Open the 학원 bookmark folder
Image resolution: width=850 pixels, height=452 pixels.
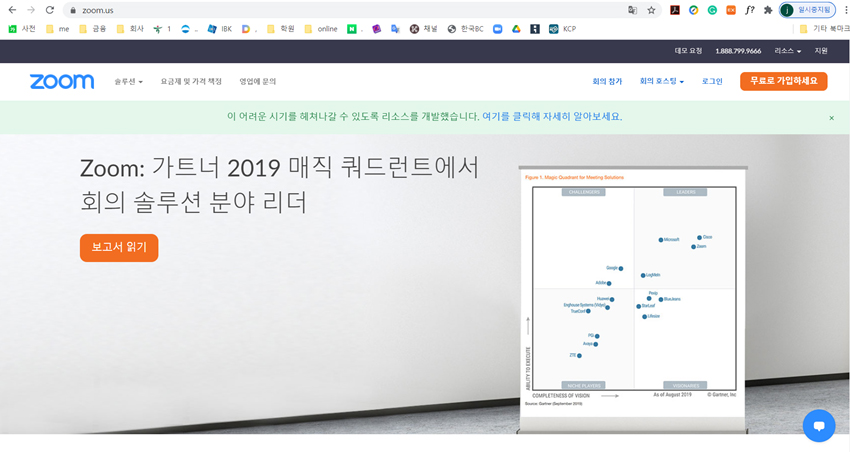(281, 29)
